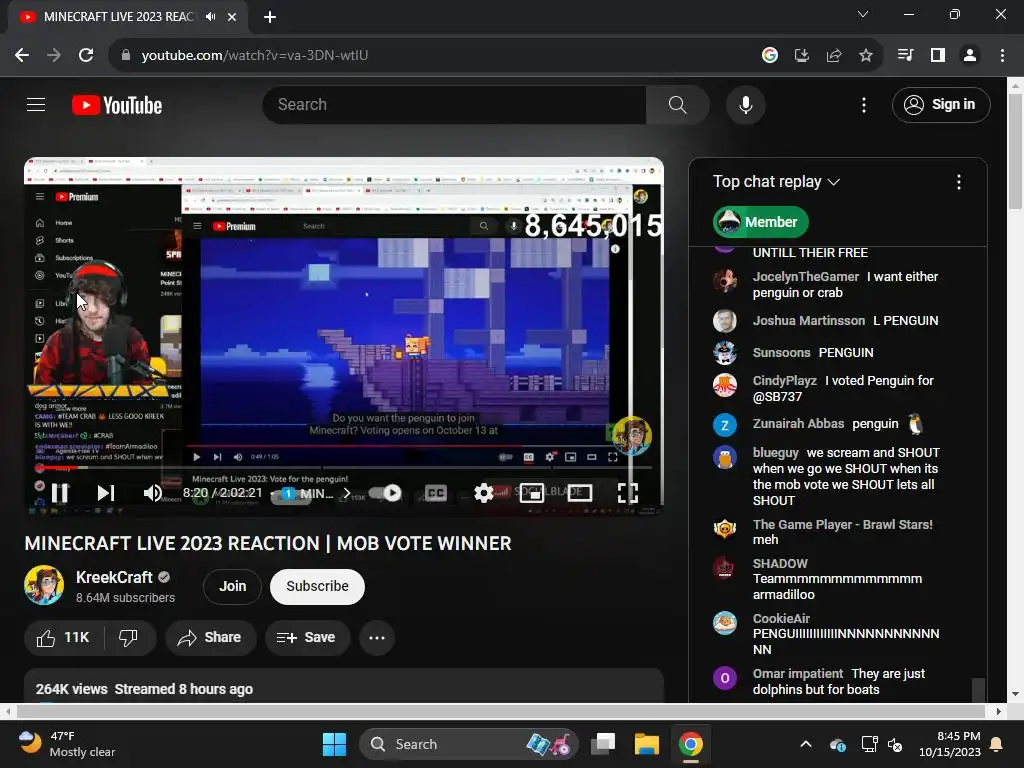Seek on the video progress bar
This screenshot has width=1024, height=768.
(x=344, y=468)
